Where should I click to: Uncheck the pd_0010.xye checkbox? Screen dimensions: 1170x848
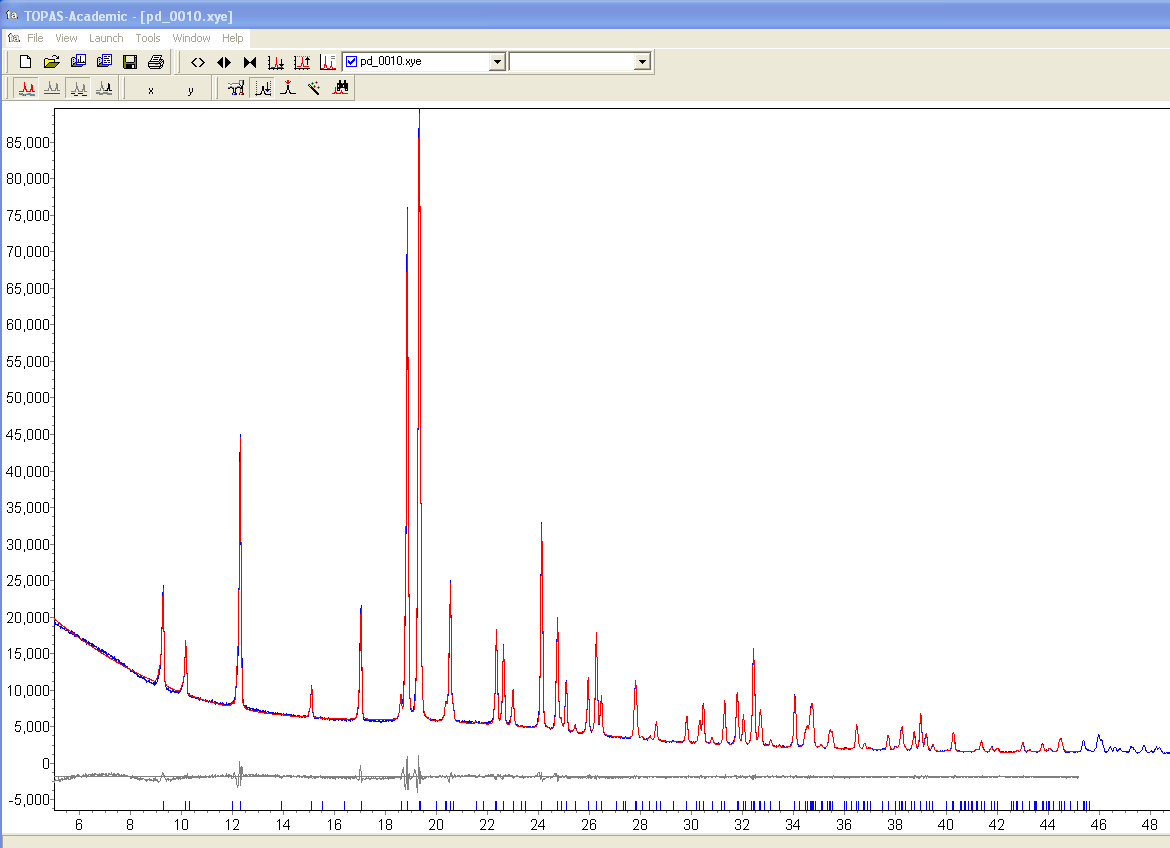point(351,61)
